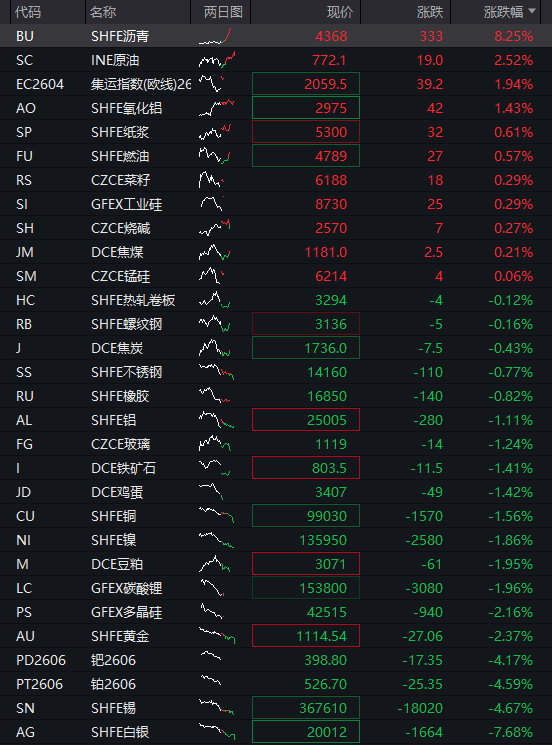This screenshot has height=745, width=552.
Task: Open the DCE豆粕 two-day mini chart
Action: pos(215,564)
